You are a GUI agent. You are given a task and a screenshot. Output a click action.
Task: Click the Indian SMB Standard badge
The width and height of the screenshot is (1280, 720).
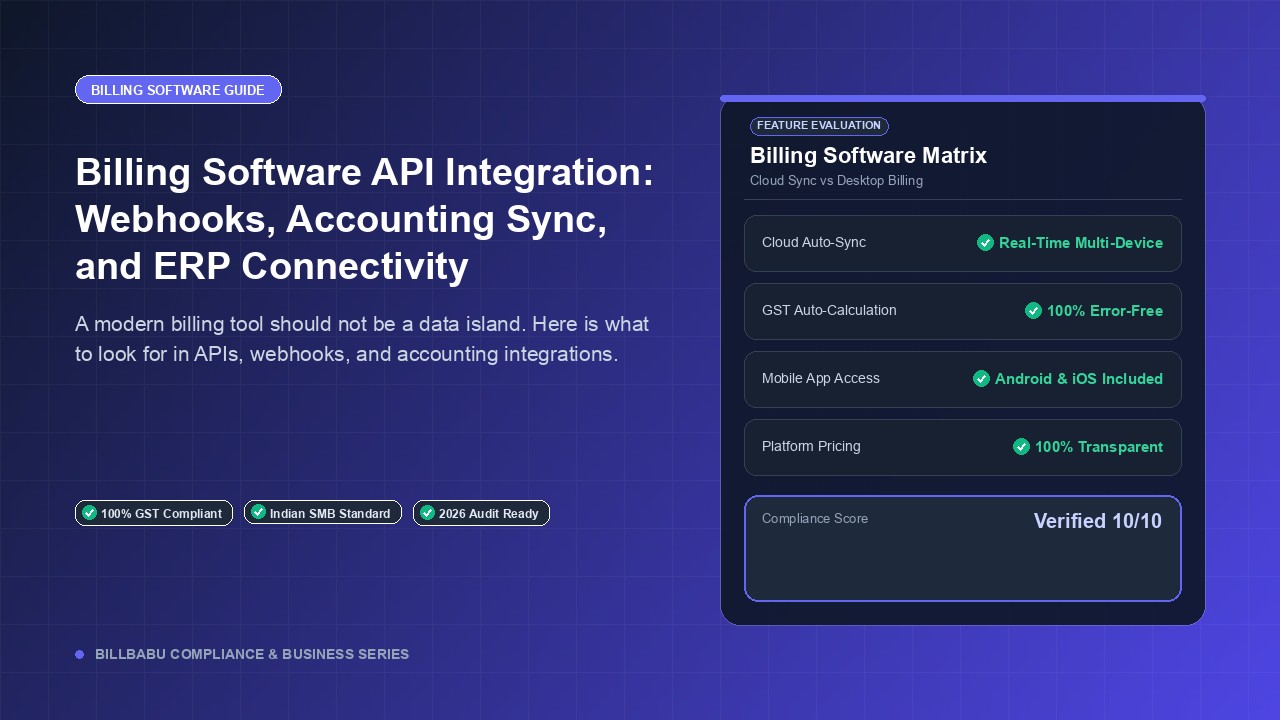(x=323, y=513)
